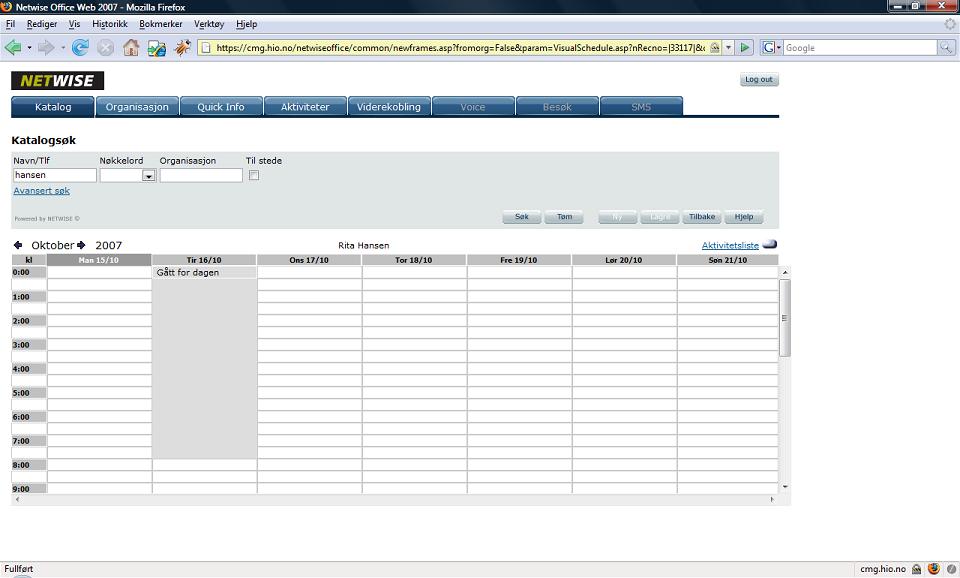This screenshot has width=960, height=578.
Task: Open the Fil menu
Action: [10, 24]
